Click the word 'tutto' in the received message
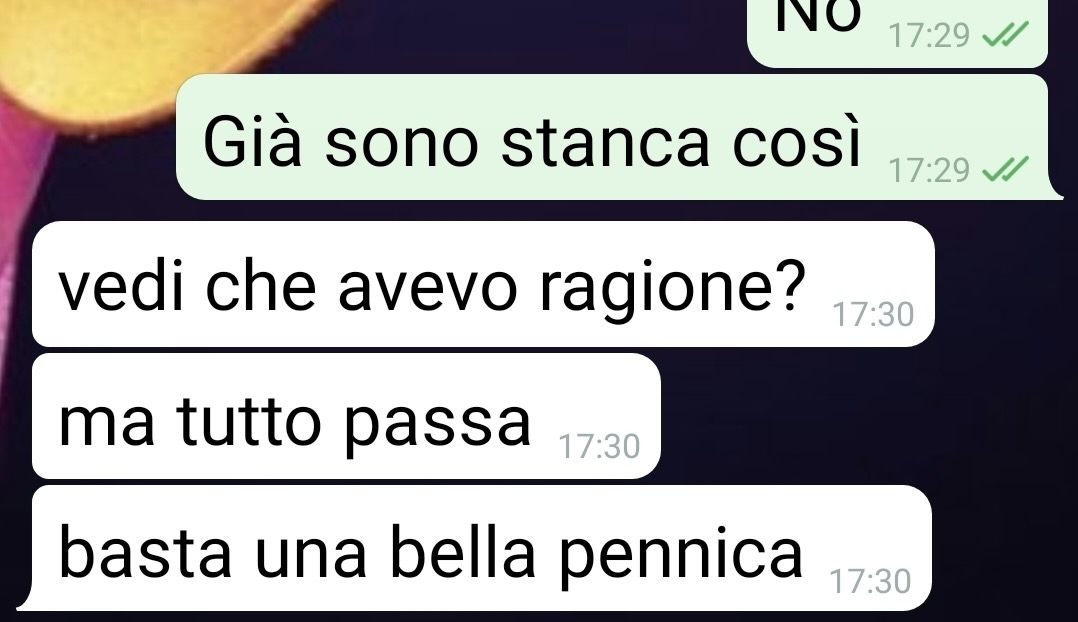This screenshot has height=622, width=1078. point(249,420)
